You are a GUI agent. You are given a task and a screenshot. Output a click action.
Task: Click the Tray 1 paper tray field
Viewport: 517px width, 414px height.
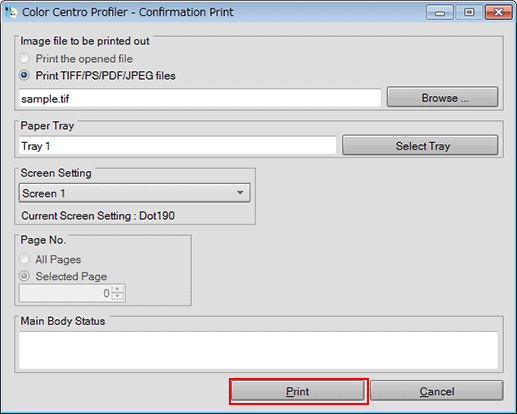178,146
